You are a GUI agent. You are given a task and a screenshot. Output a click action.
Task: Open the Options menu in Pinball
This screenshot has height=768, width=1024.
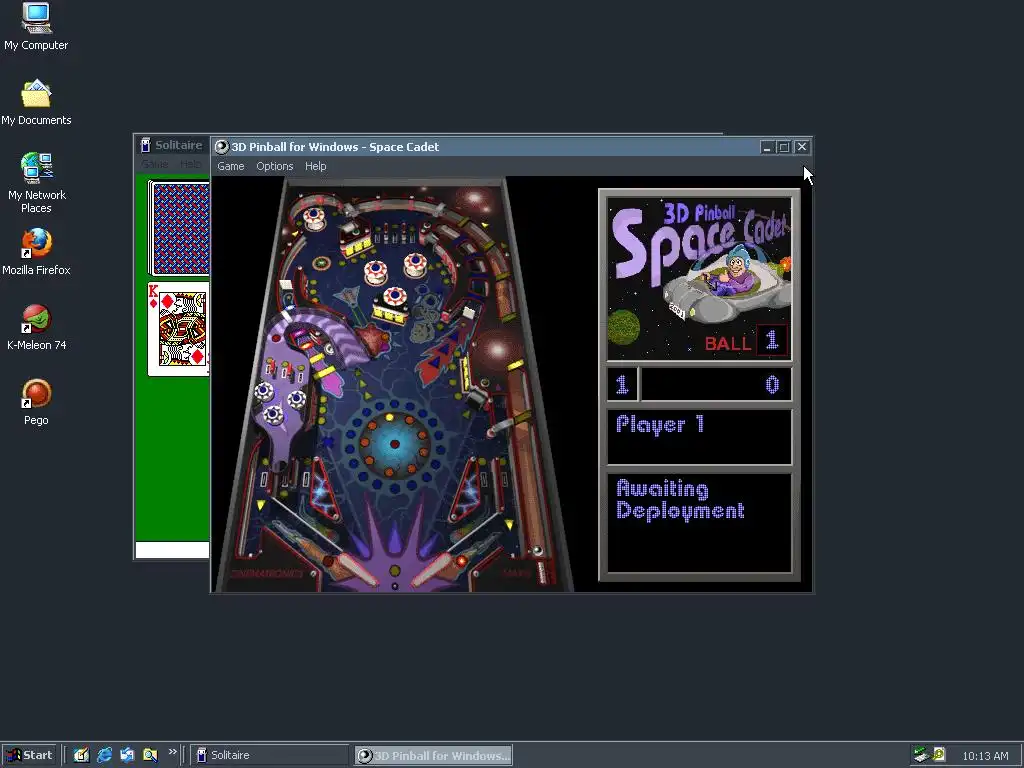274,166
